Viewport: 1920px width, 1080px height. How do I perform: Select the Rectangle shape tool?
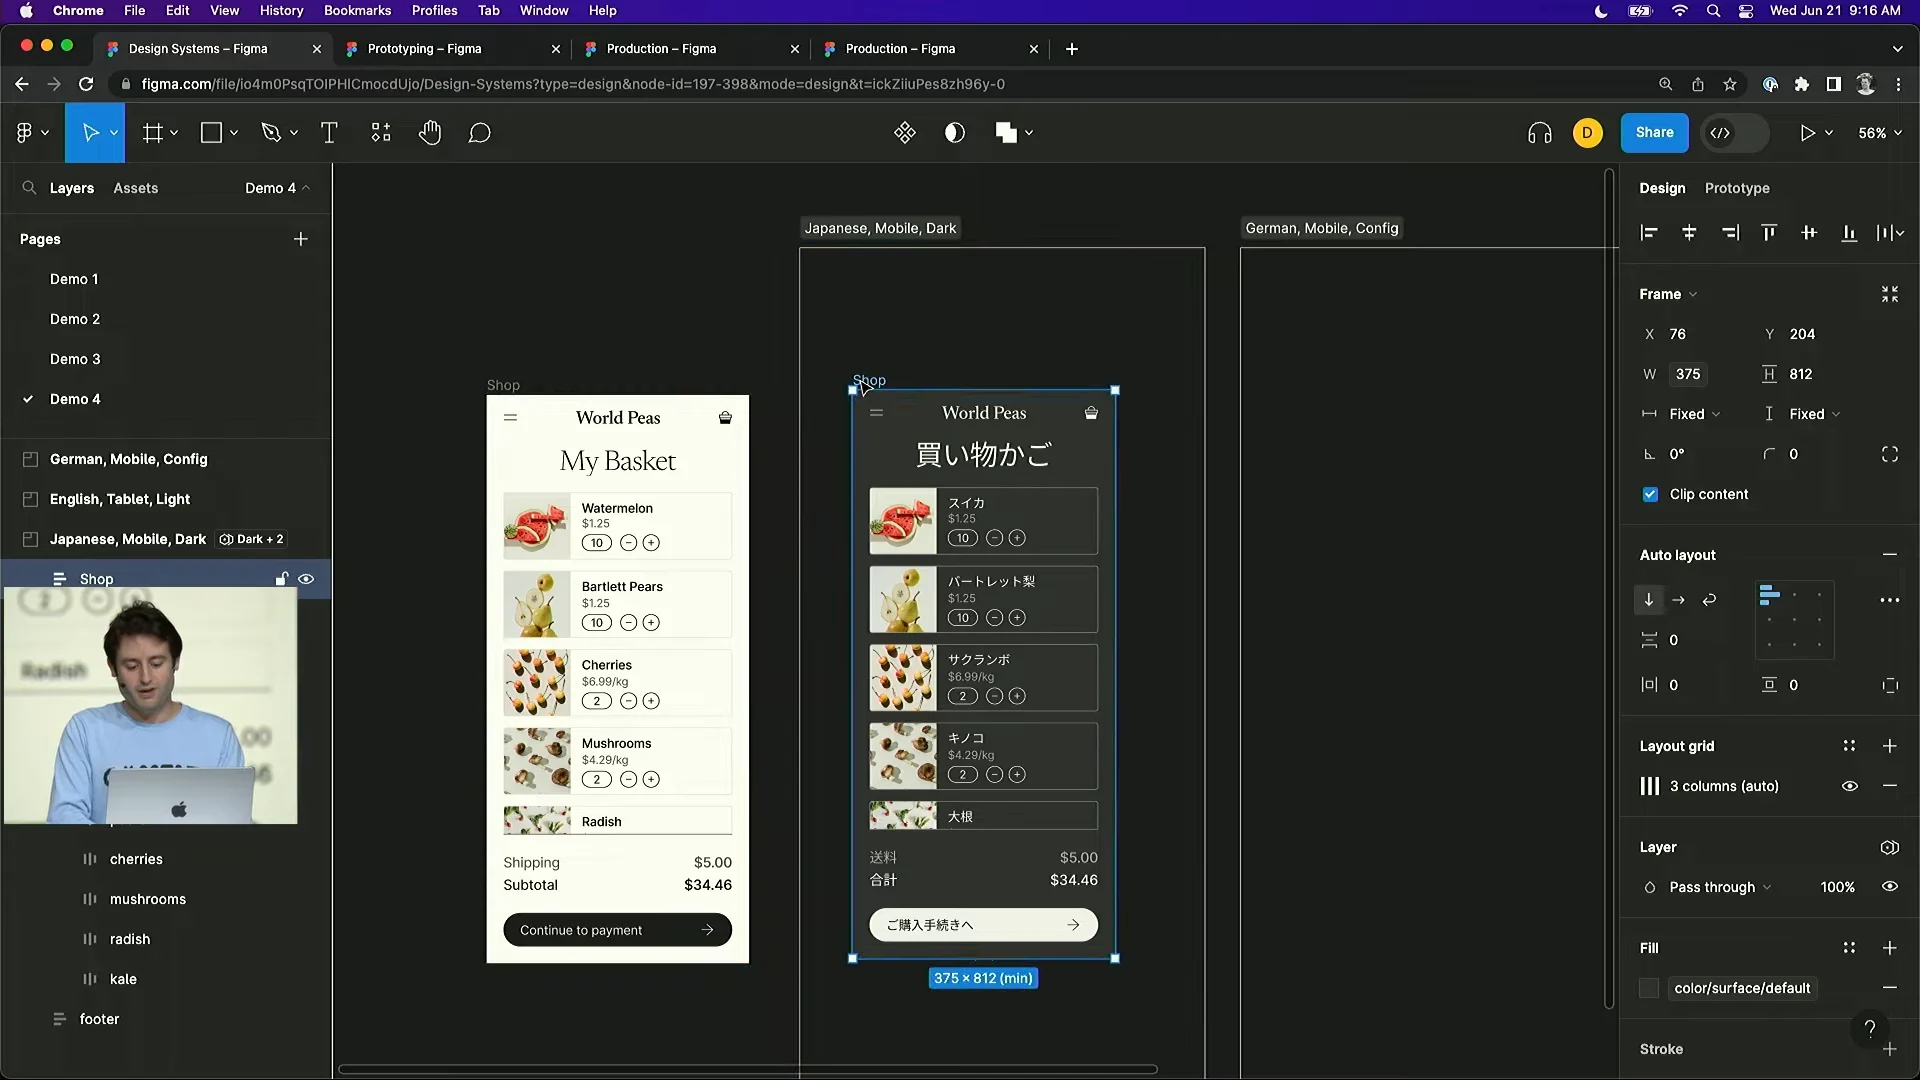click(x=211, y=133)
